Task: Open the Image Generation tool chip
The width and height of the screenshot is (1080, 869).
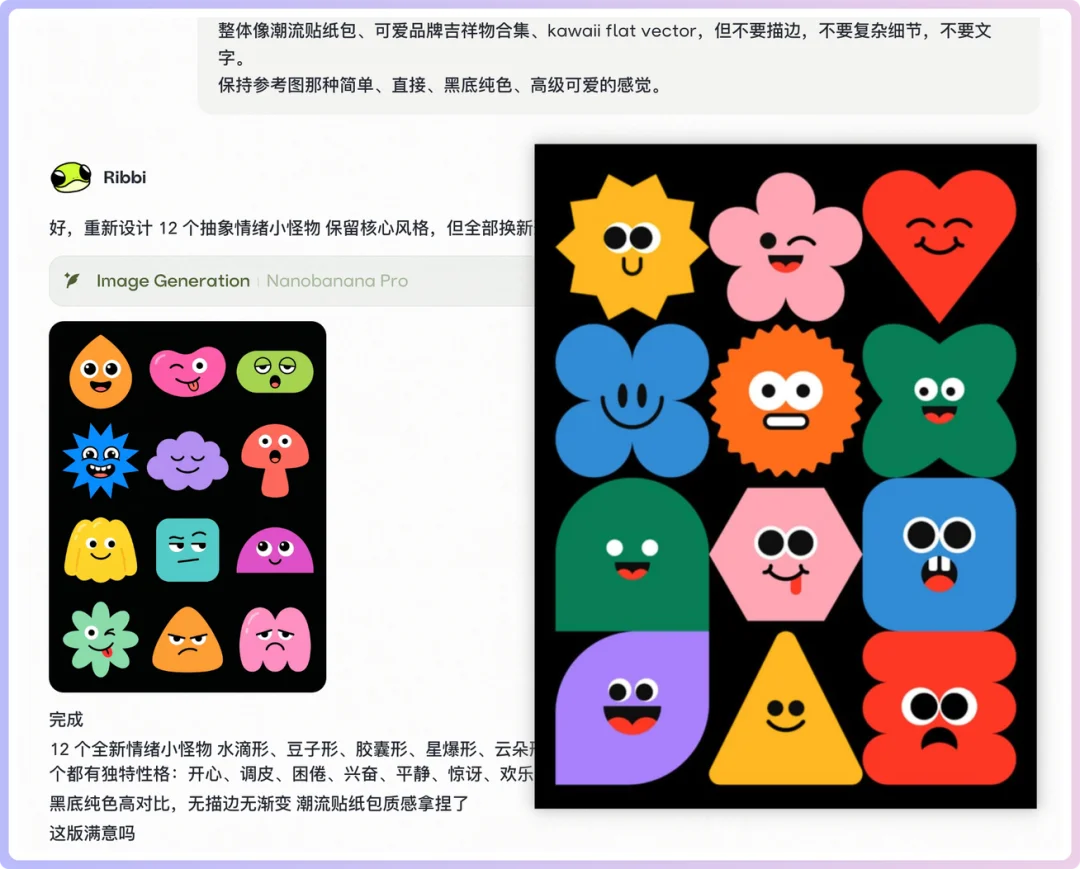Action: (172, 281)
